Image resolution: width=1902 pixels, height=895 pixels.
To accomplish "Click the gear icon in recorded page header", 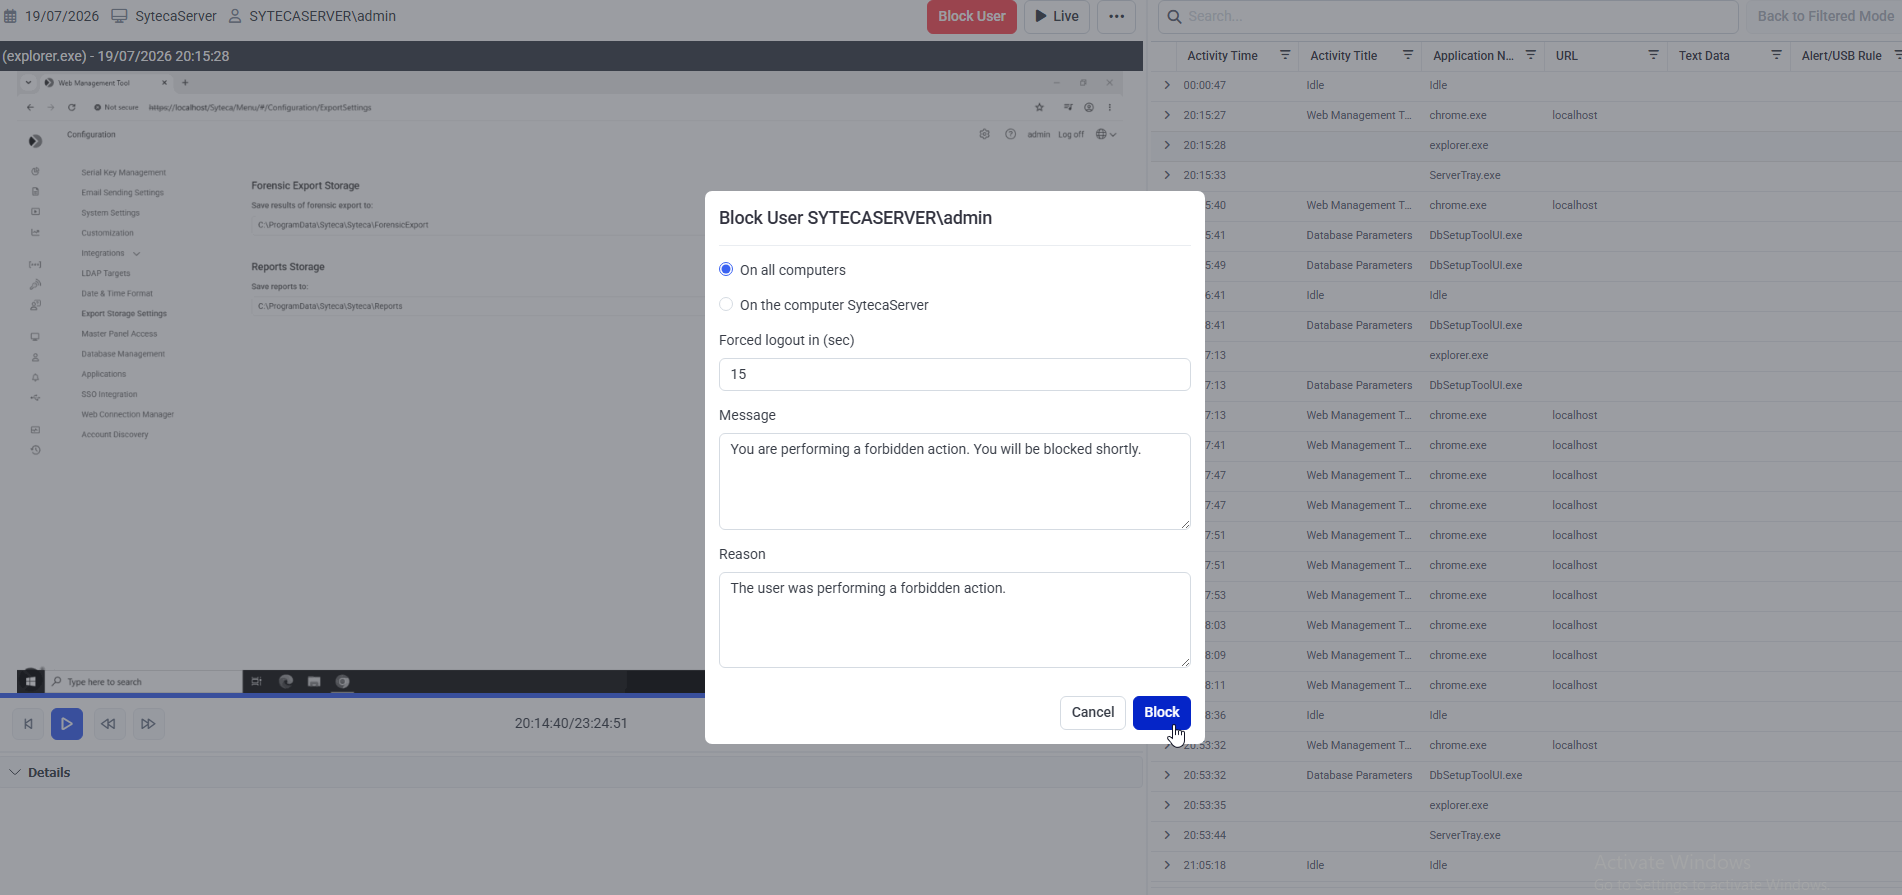I will [985, 134].
